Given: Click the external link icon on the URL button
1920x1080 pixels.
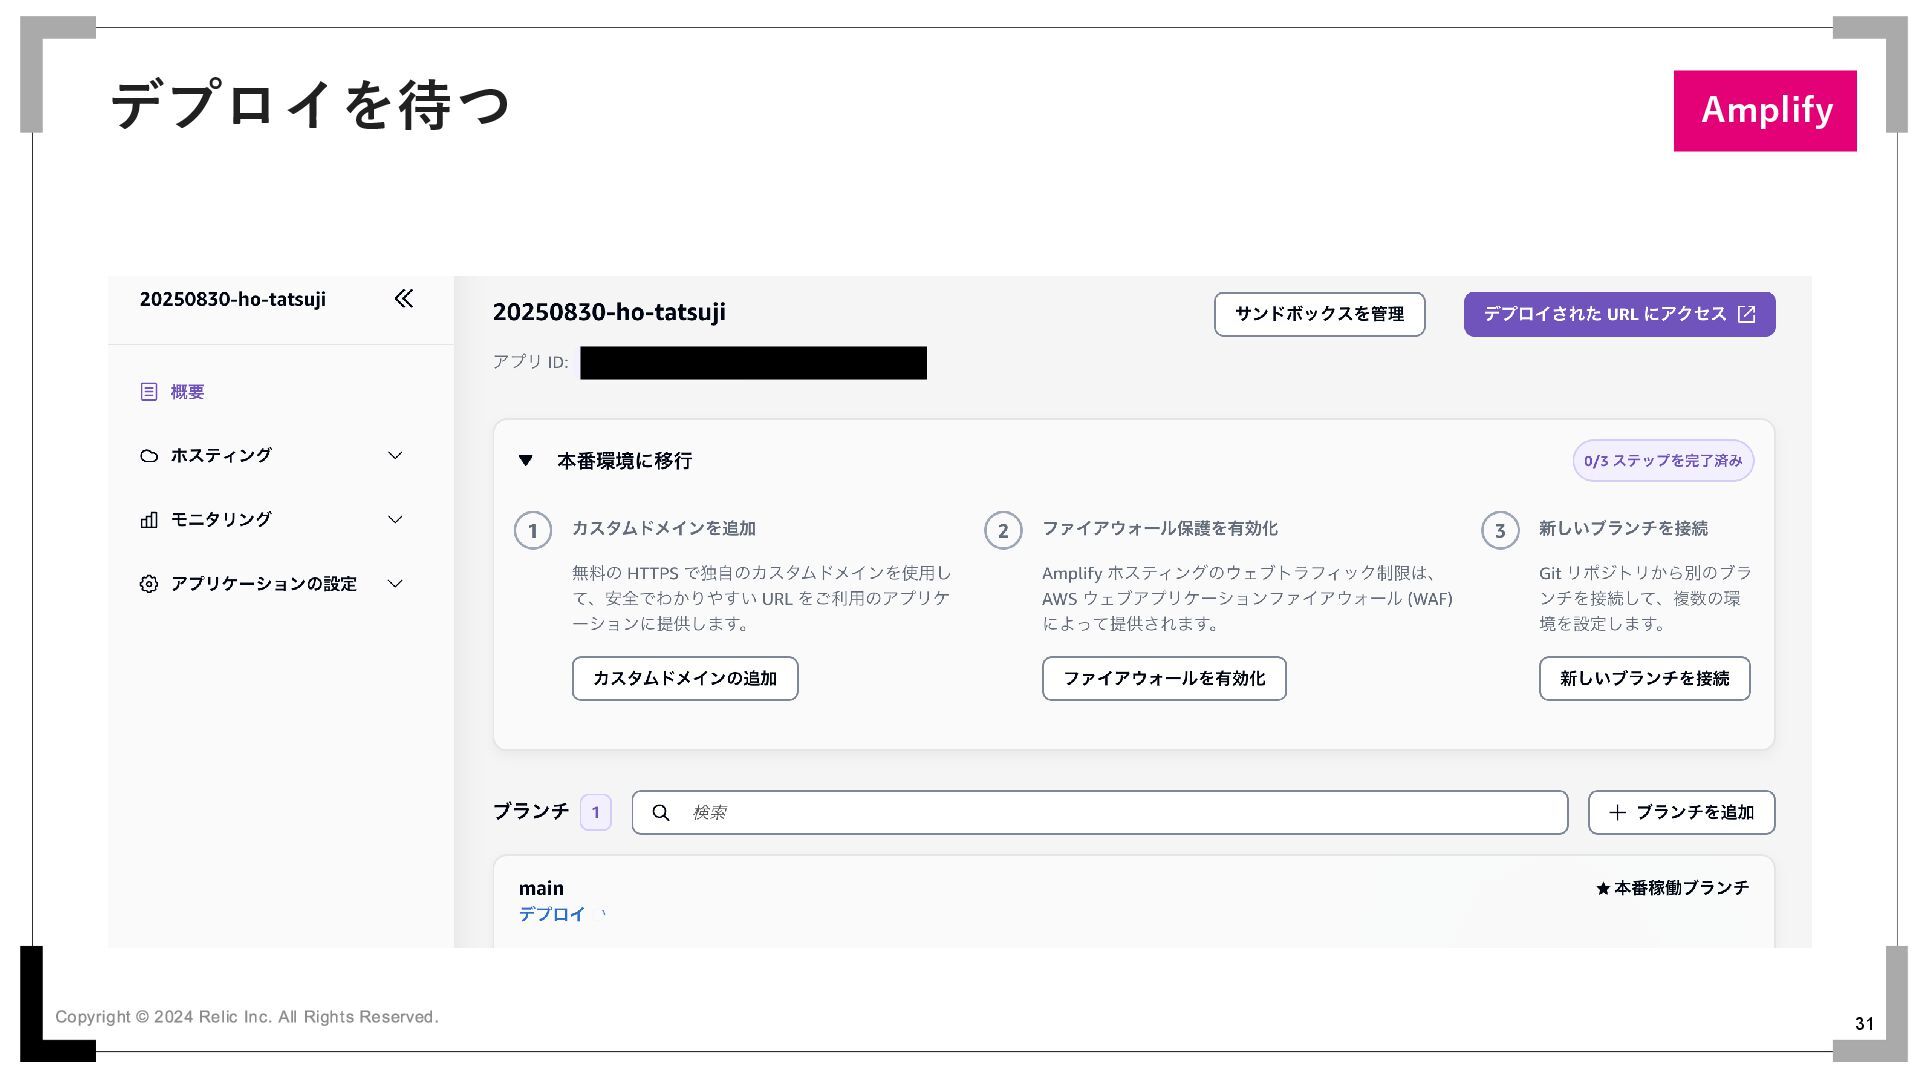Looking at the screenshot, I should pos(1747,314).
